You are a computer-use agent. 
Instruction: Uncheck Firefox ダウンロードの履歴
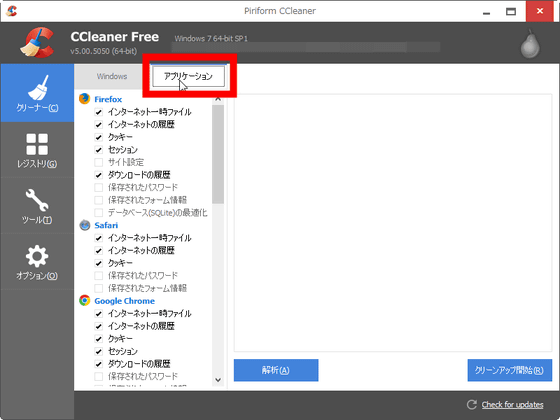(99, 175)
